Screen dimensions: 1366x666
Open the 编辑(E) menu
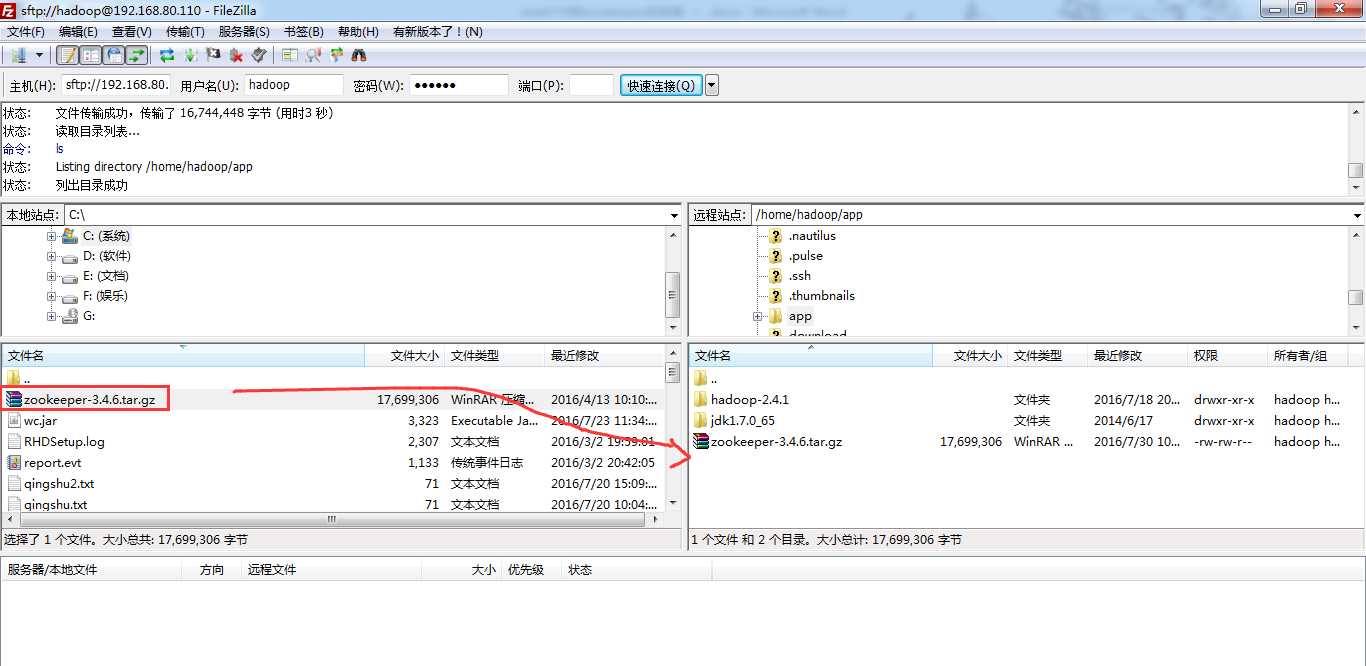pyautogui.click(x=78, y=32)
